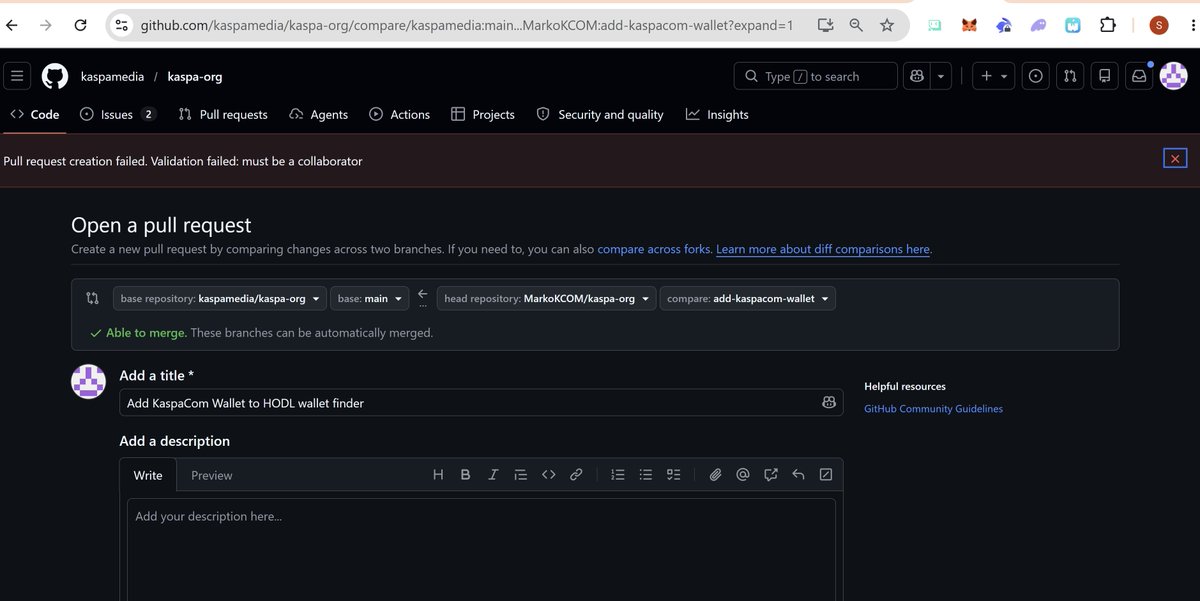The width and height of the screenshot is (1200, 601).
Task: Open the header Issues circle icon
Action: 1036,76
